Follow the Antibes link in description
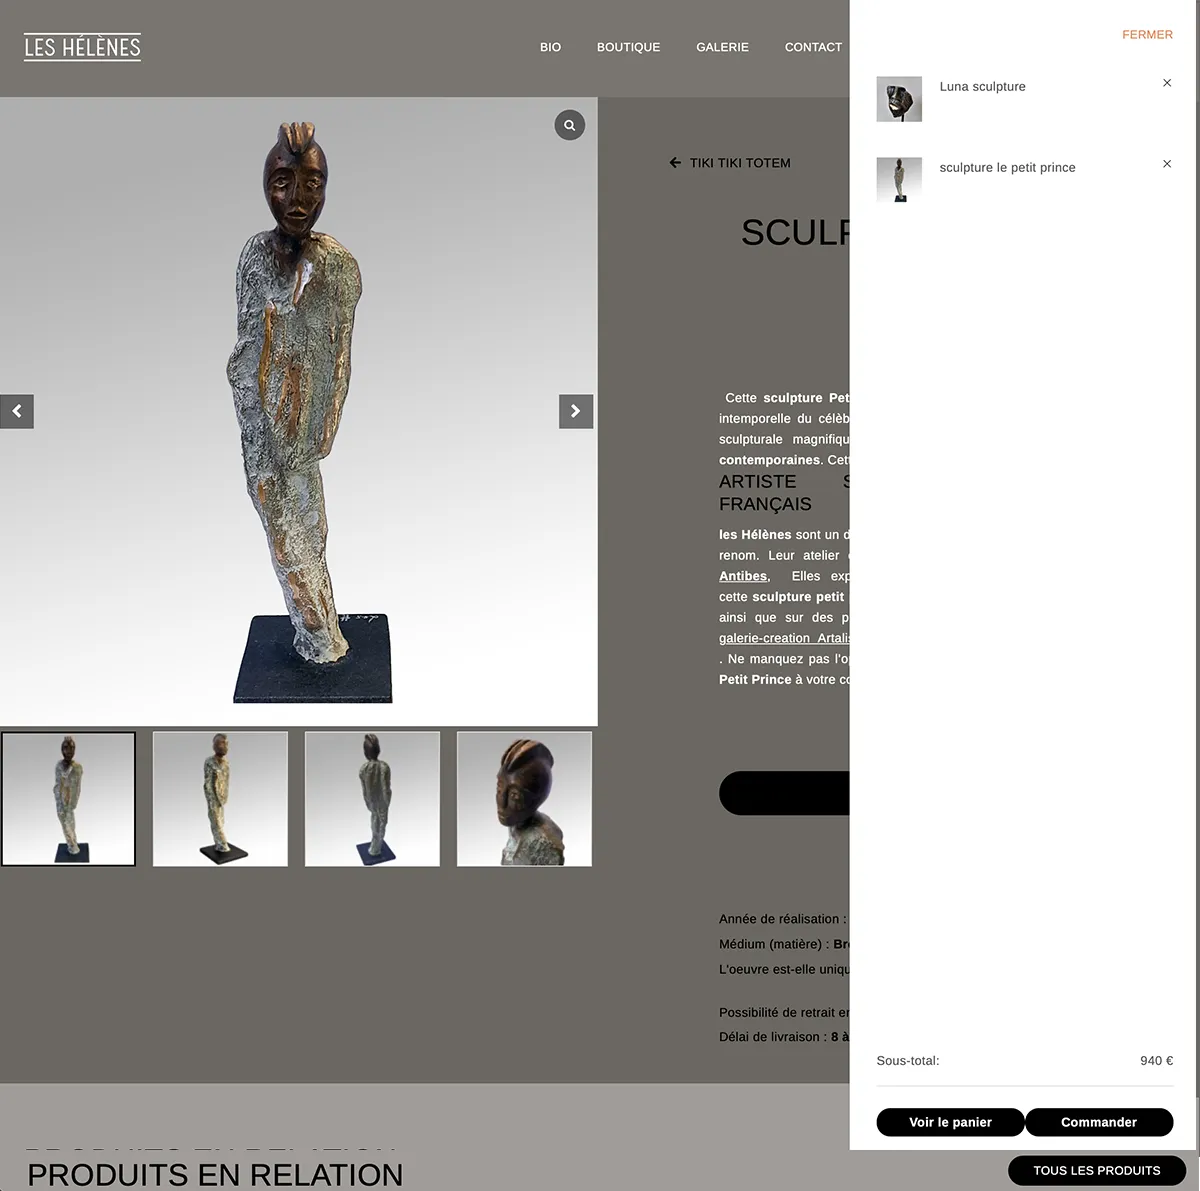 coord(743,576)
